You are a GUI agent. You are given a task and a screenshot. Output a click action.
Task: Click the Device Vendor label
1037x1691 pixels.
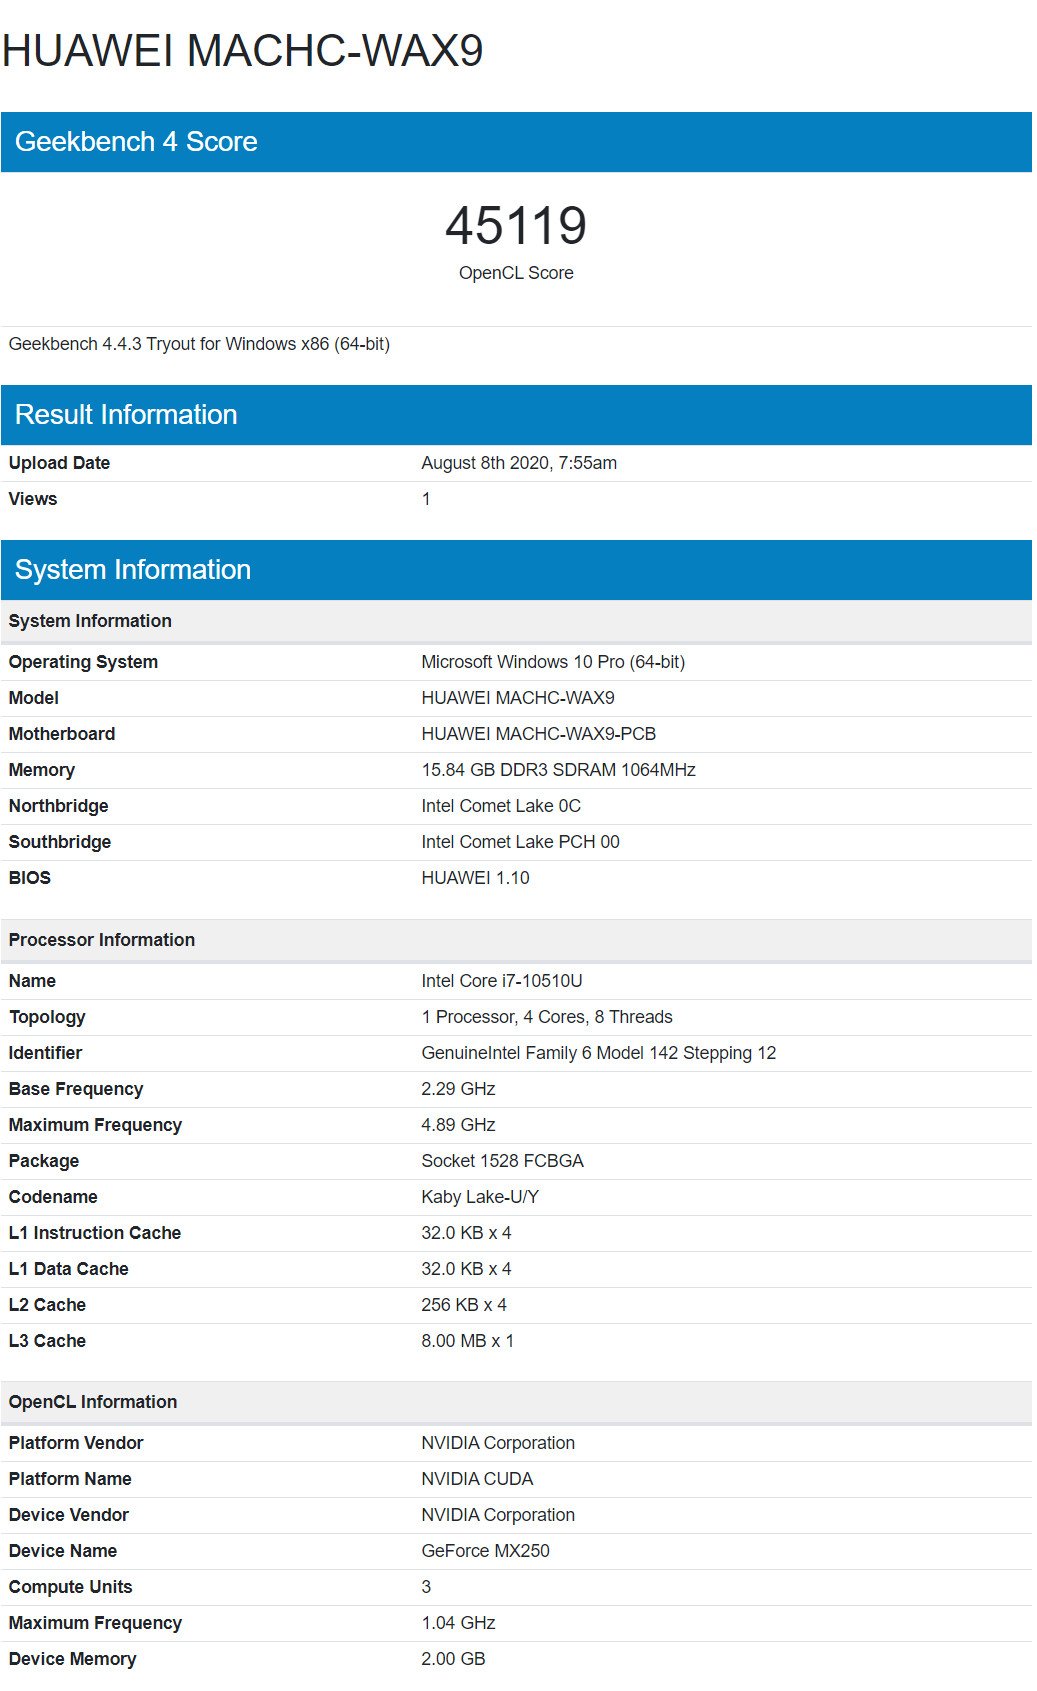(69, 1515)
